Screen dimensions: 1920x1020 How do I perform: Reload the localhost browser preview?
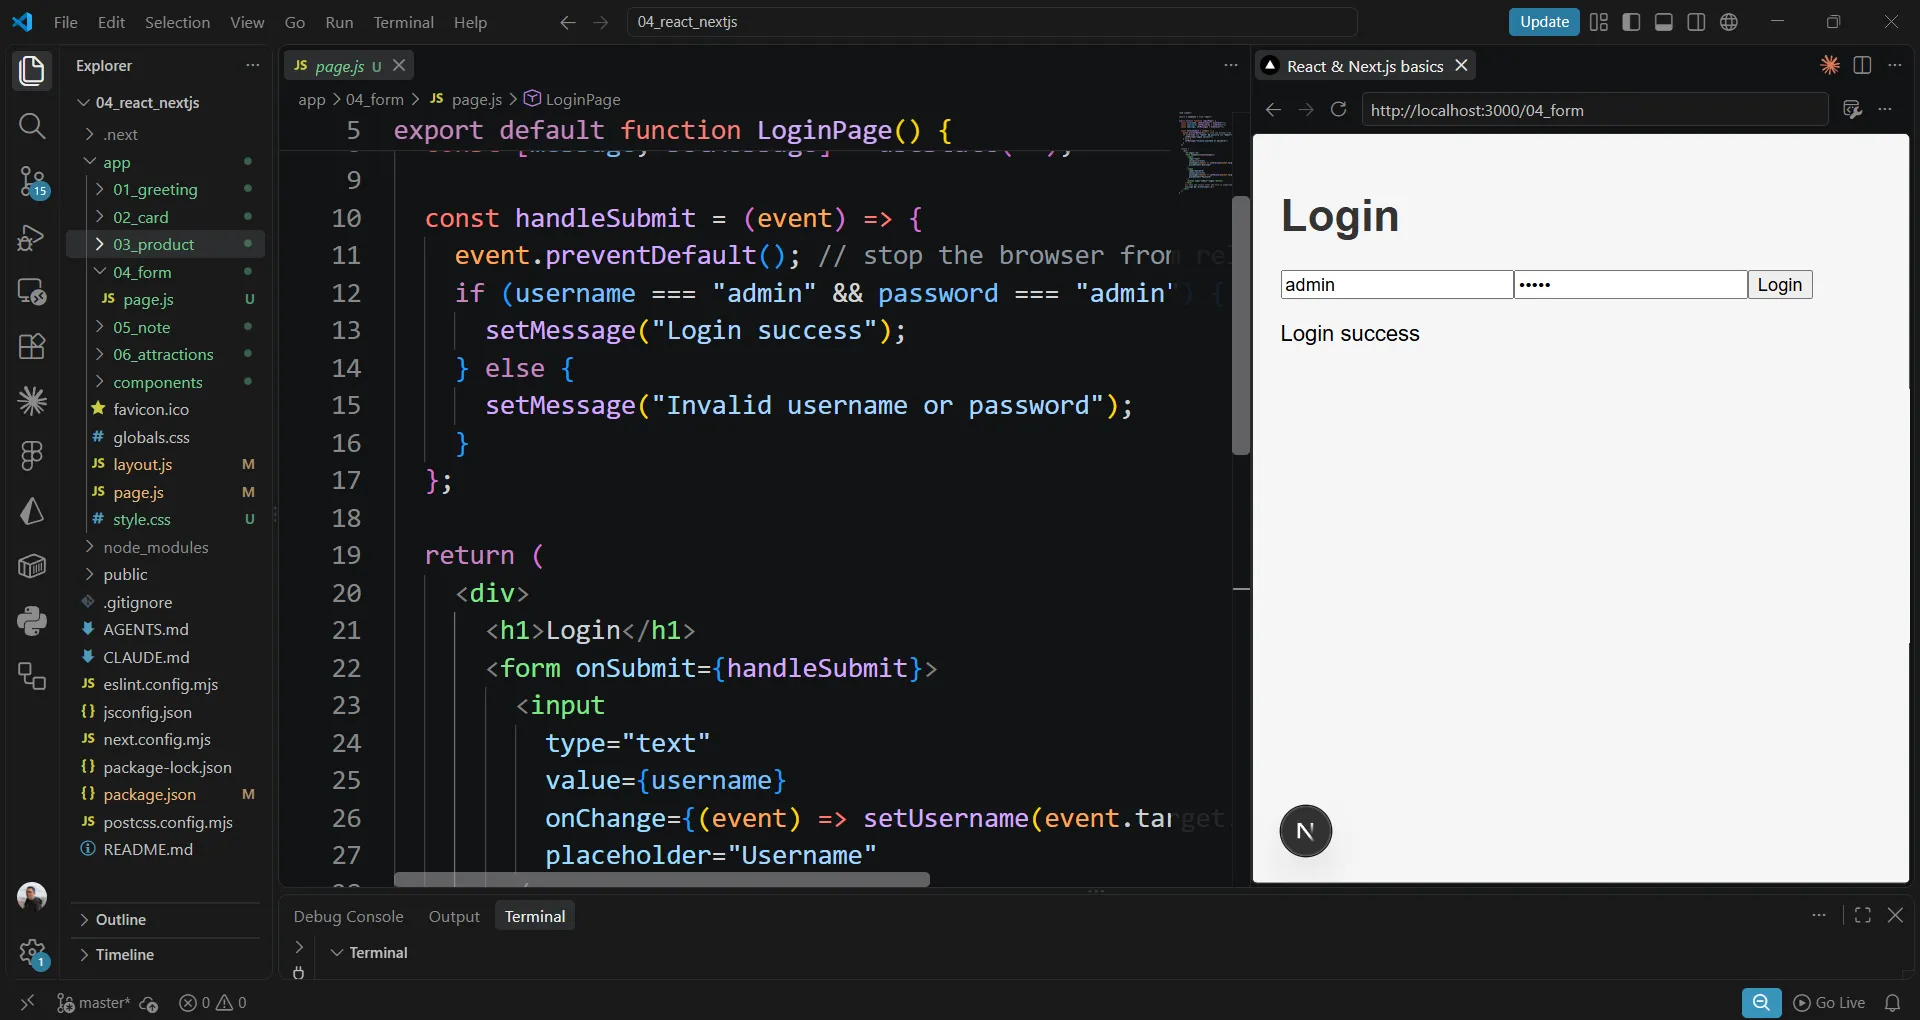tap(1338, 109)
